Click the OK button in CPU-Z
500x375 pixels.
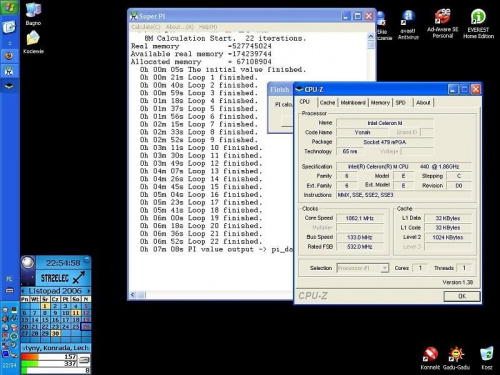(462, 296)
